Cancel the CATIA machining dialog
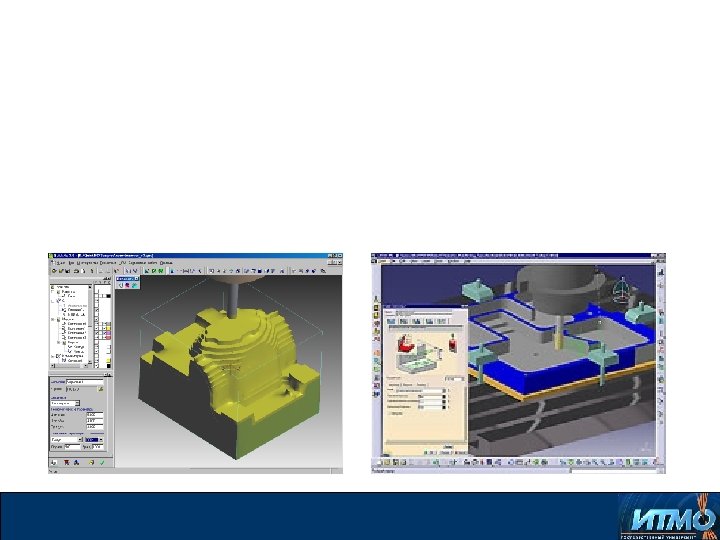The image size is (720, 540). point(461,453)
